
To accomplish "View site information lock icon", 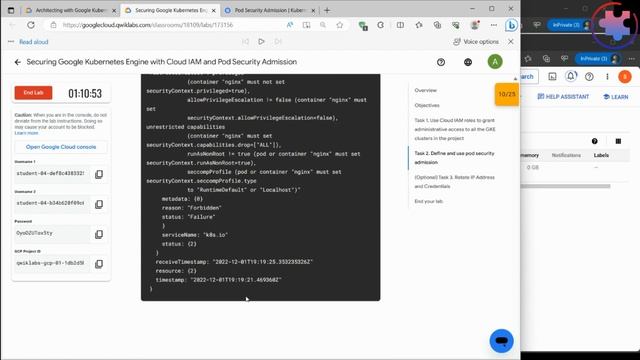I will [x=53, y=25].
